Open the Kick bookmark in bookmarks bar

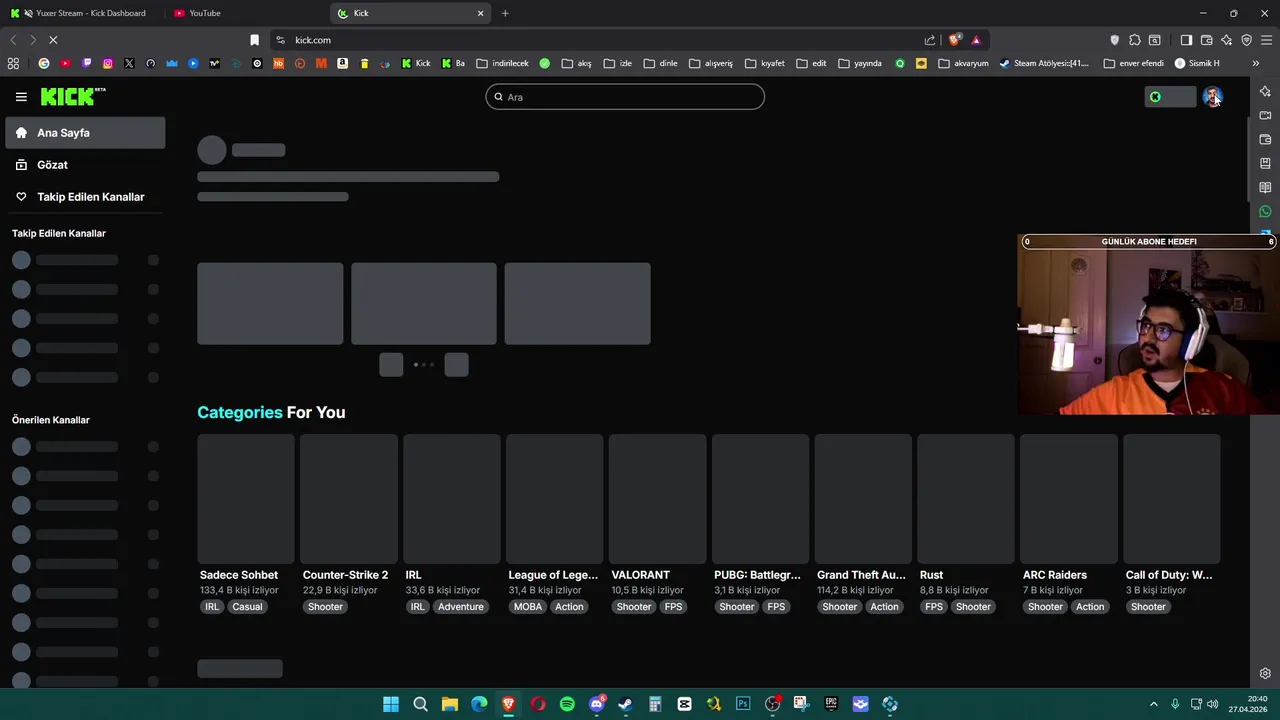[x=416, y=63]
